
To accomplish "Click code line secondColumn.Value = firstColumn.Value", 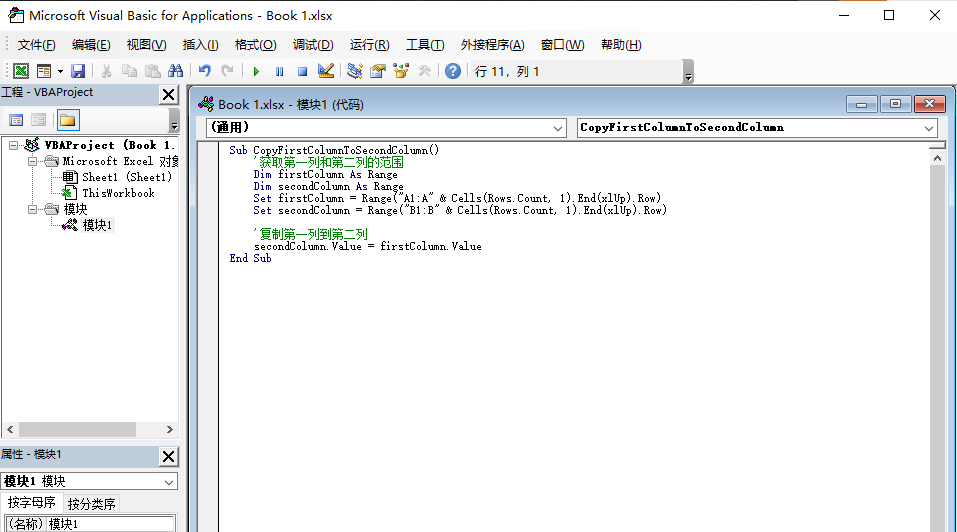I will tap(367, 246).
